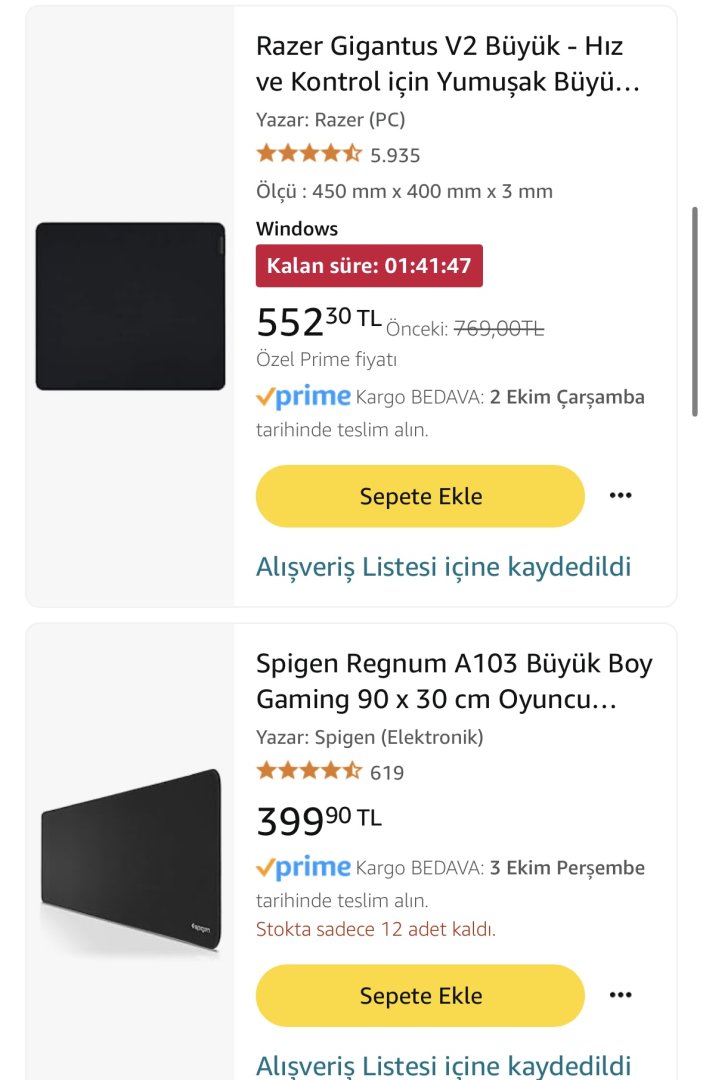
Task: Click the Spigen Regnum star rating
Action: pos(308,772)
